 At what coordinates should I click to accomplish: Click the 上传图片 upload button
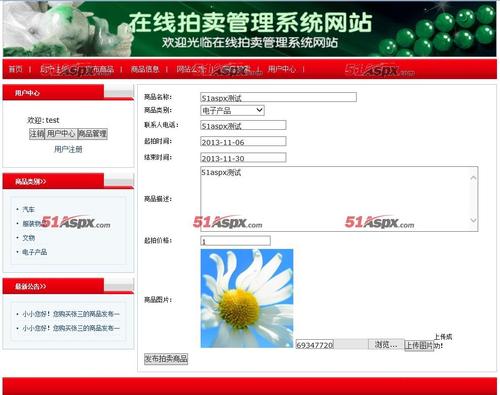pos(419,345)
